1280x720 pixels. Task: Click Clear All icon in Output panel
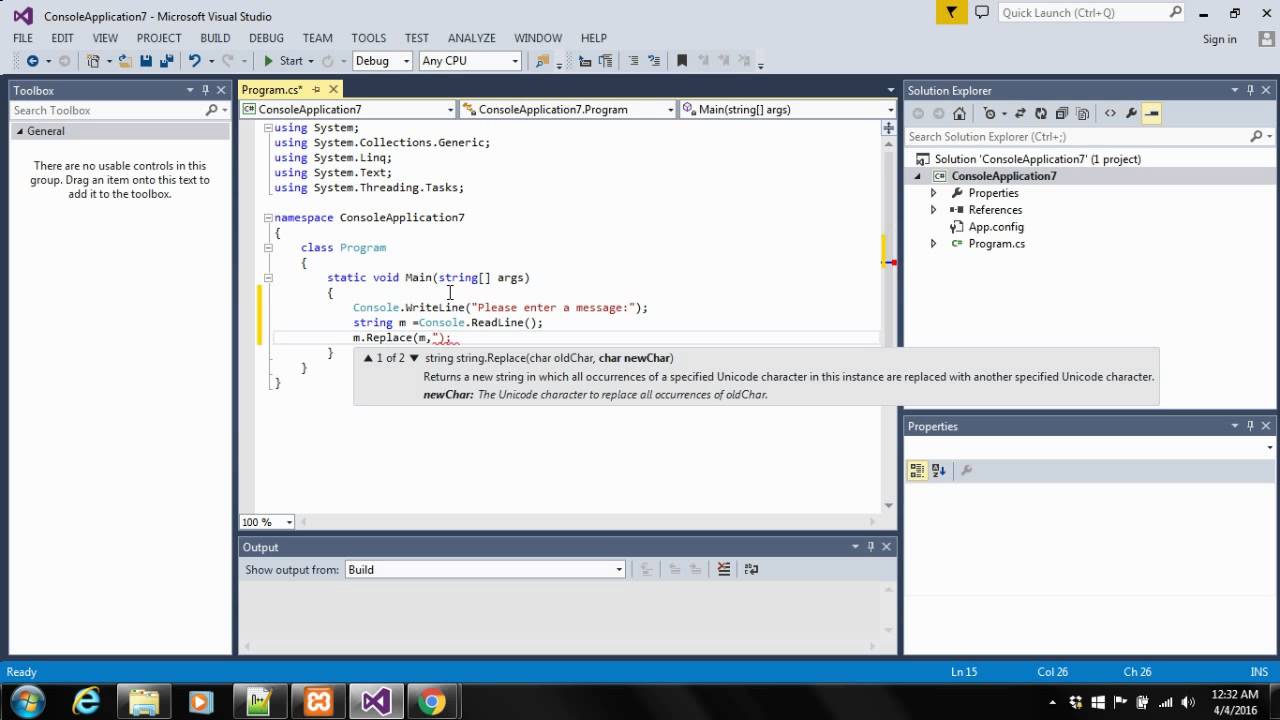tap(724, 569)
